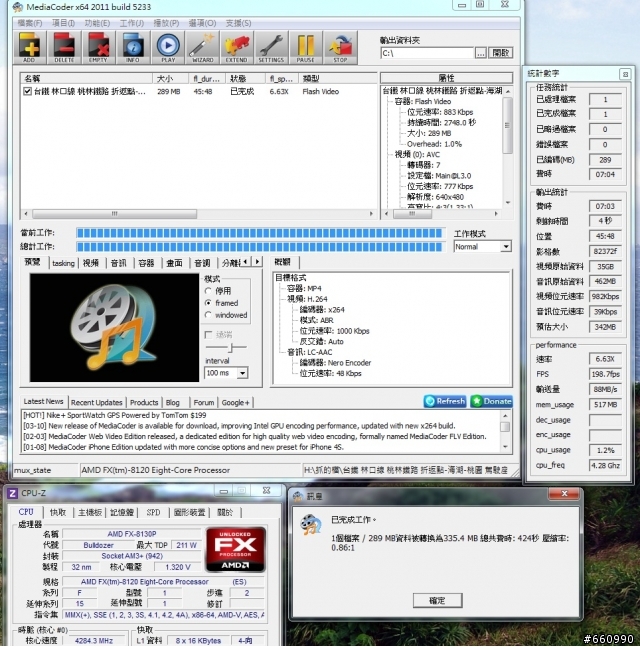Click the MediaCoder title bar app icon
The height and width of the screenshot is (647, 640).
click(x=18, y=7)
